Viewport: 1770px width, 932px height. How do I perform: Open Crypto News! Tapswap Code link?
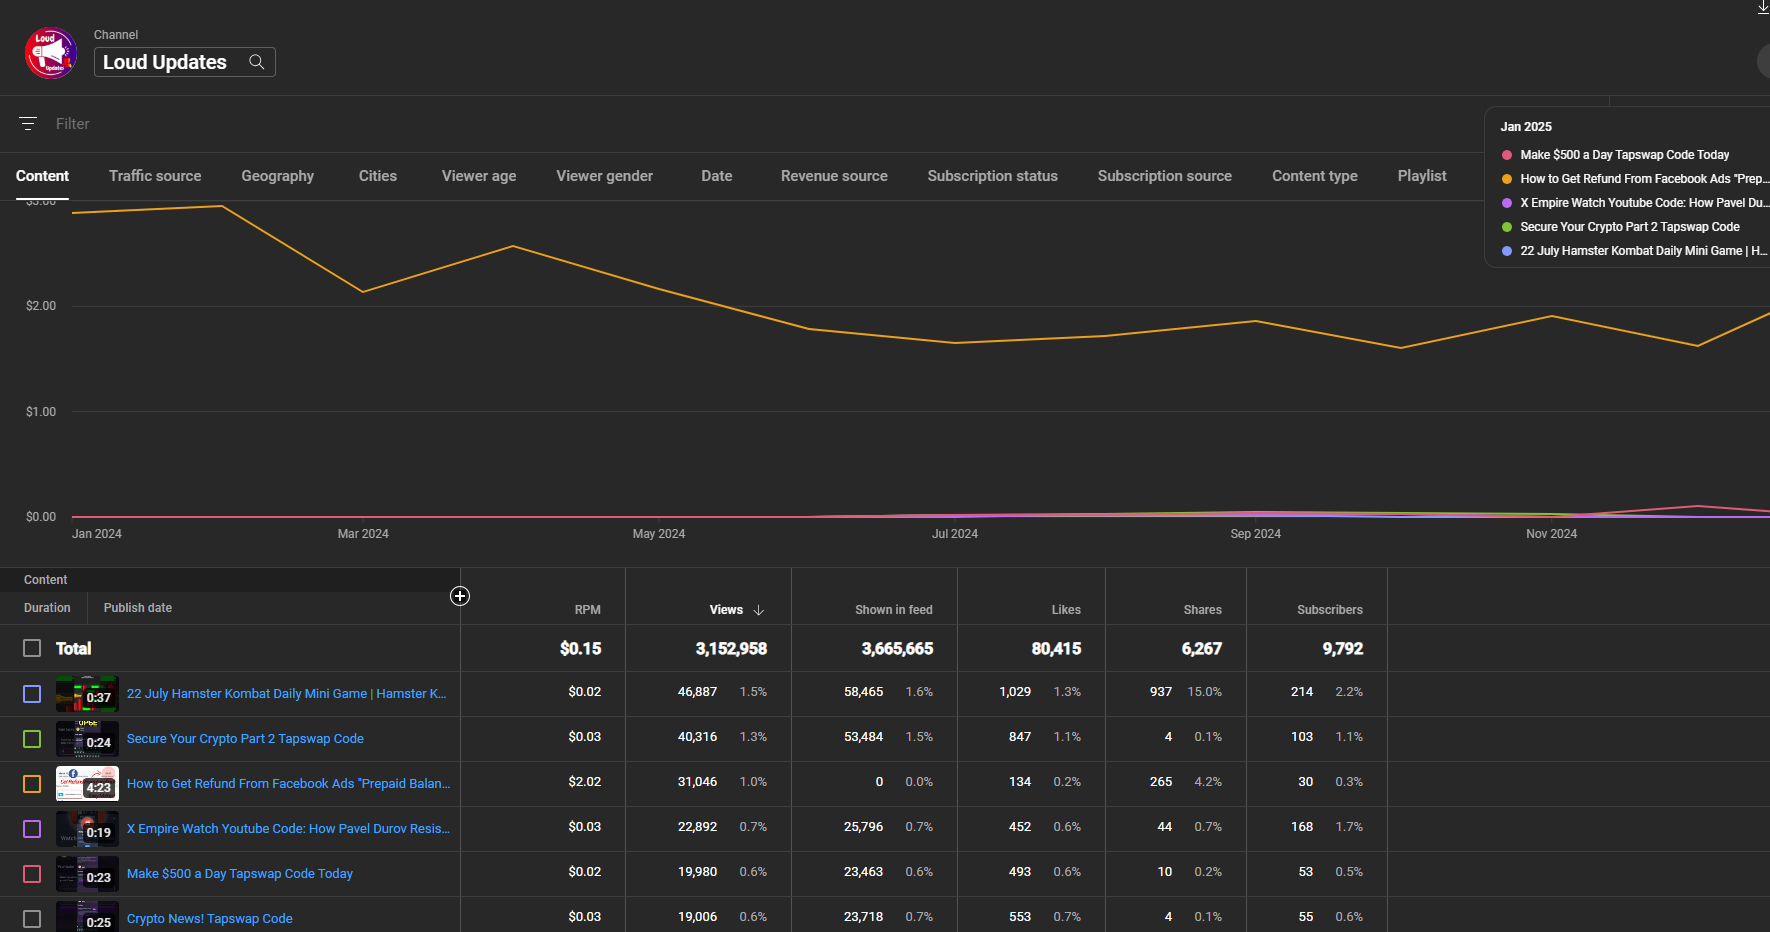(x=210, y=919)
